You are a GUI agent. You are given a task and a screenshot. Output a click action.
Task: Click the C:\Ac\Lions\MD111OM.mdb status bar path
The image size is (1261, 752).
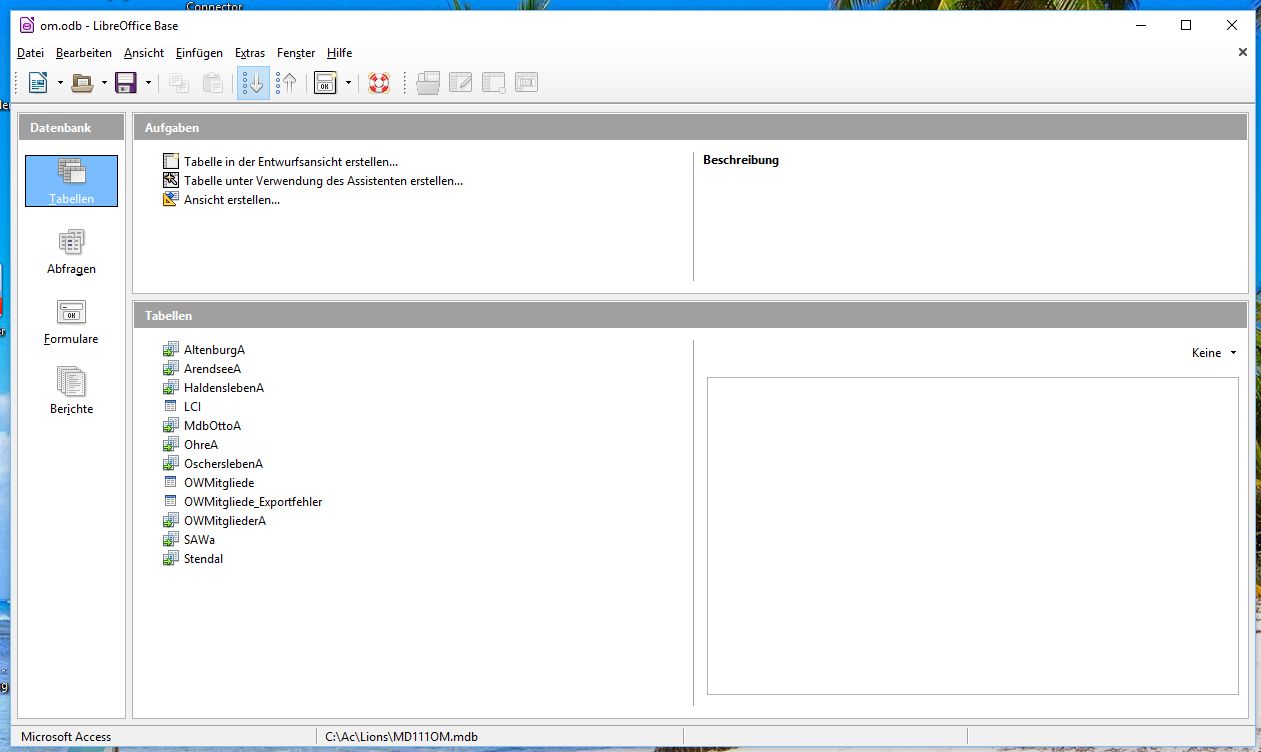point(402,737)
